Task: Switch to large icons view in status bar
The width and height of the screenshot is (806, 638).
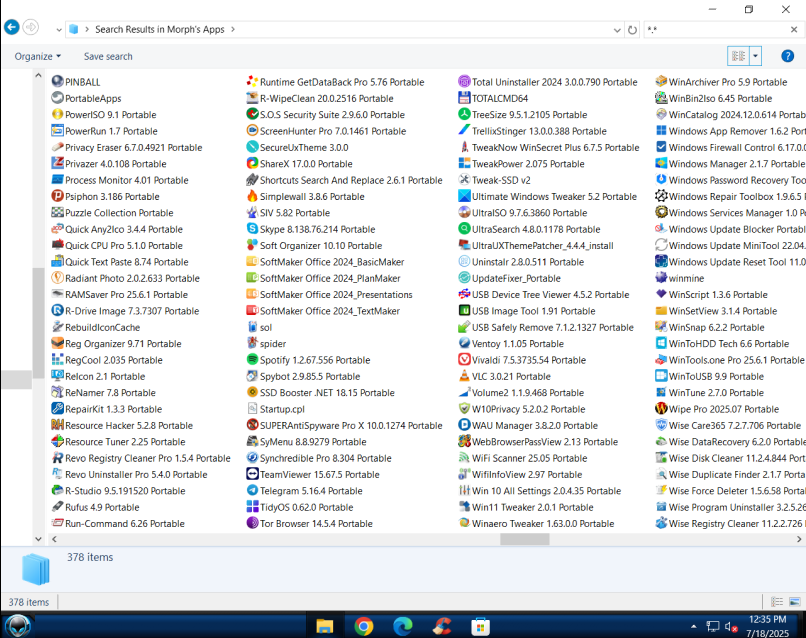Action: point(794,601)
